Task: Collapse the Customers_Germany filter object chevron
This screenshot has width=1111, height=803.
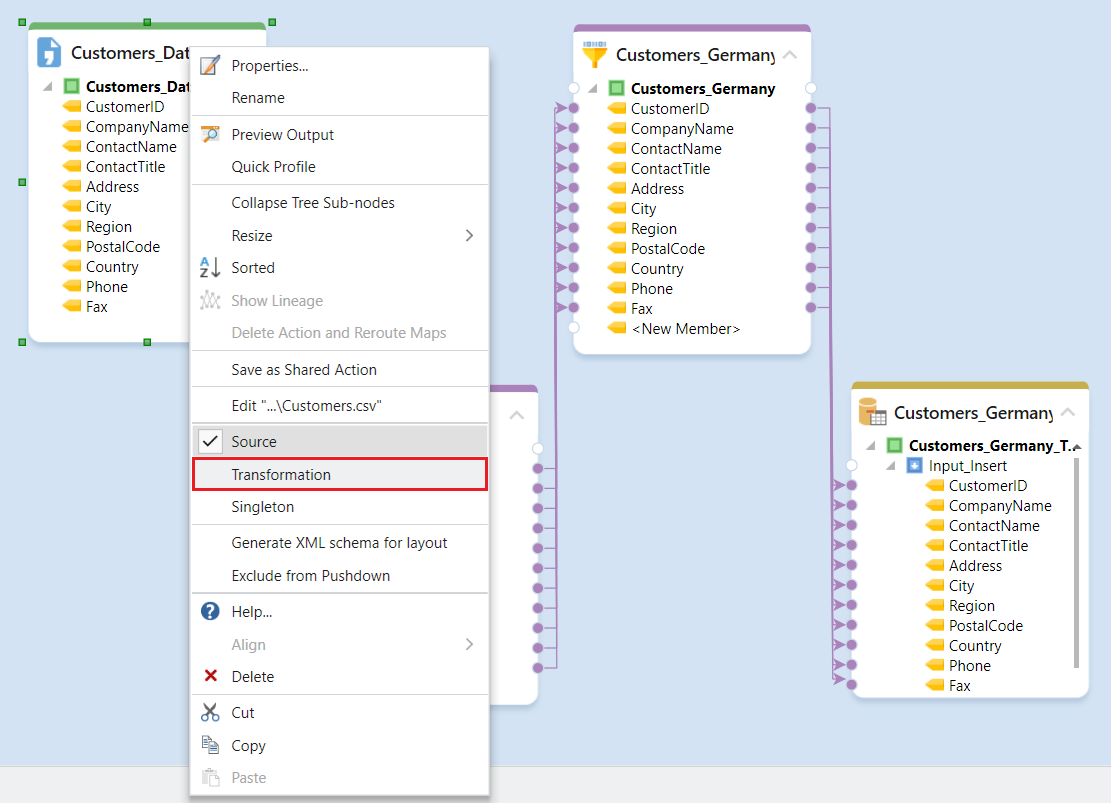Action: pyautogui.click(x=790, y=55)
